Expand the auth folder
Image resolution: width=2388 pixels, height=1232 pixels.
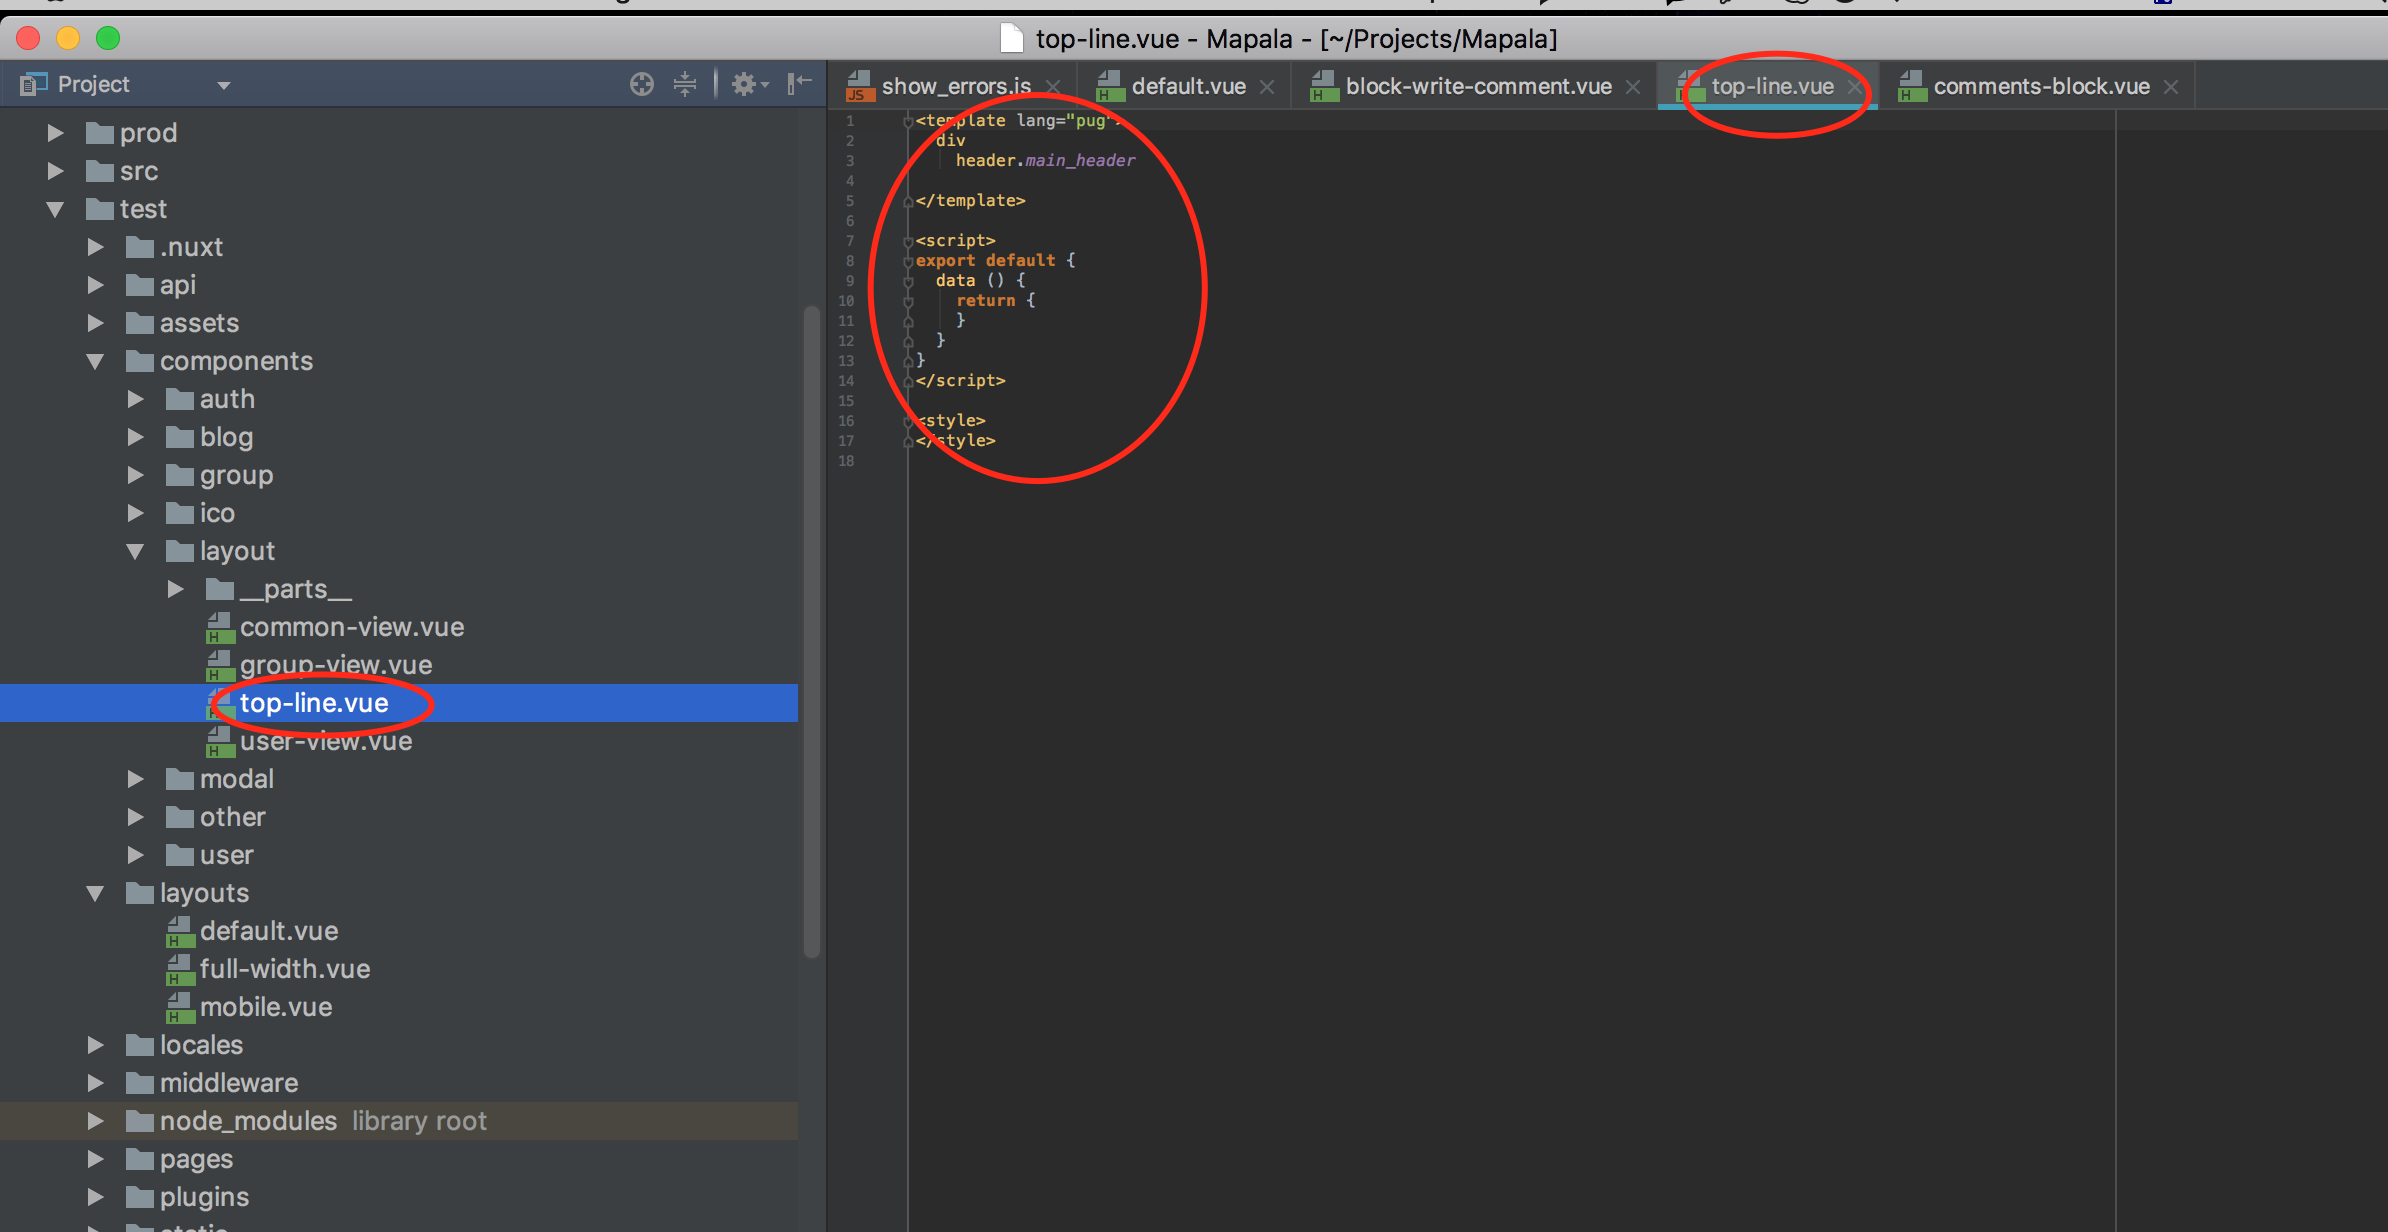click(136, 399)
